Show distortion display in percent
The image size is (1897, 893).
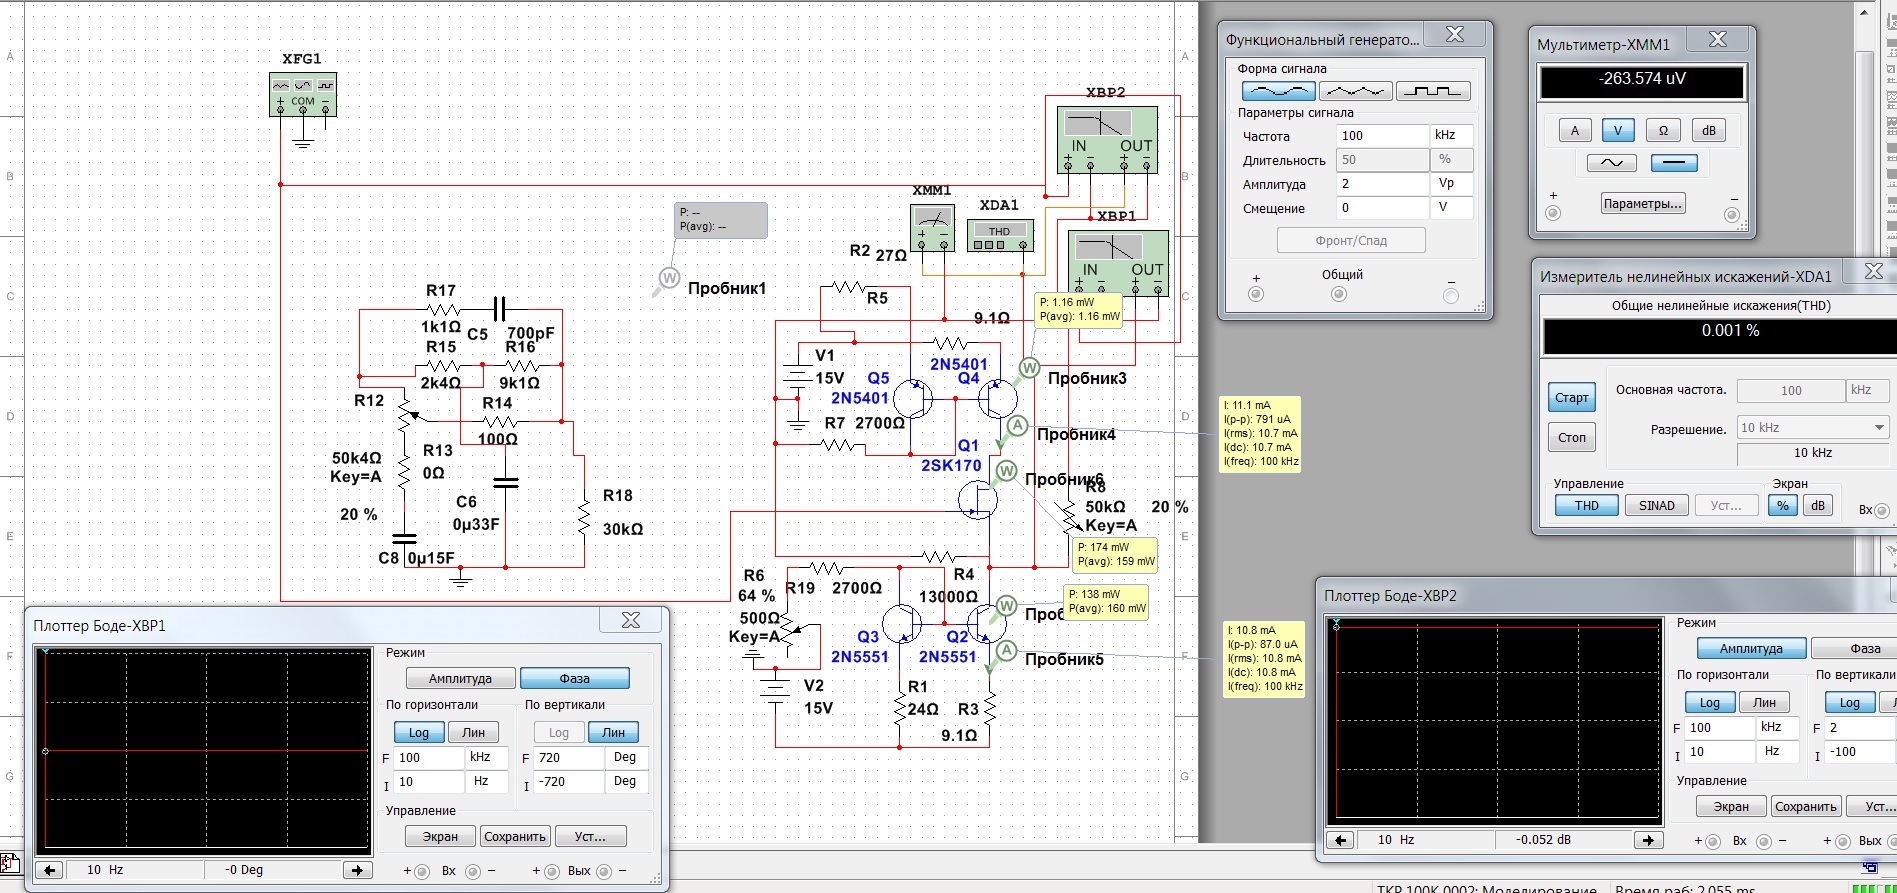click(1783, 505)
